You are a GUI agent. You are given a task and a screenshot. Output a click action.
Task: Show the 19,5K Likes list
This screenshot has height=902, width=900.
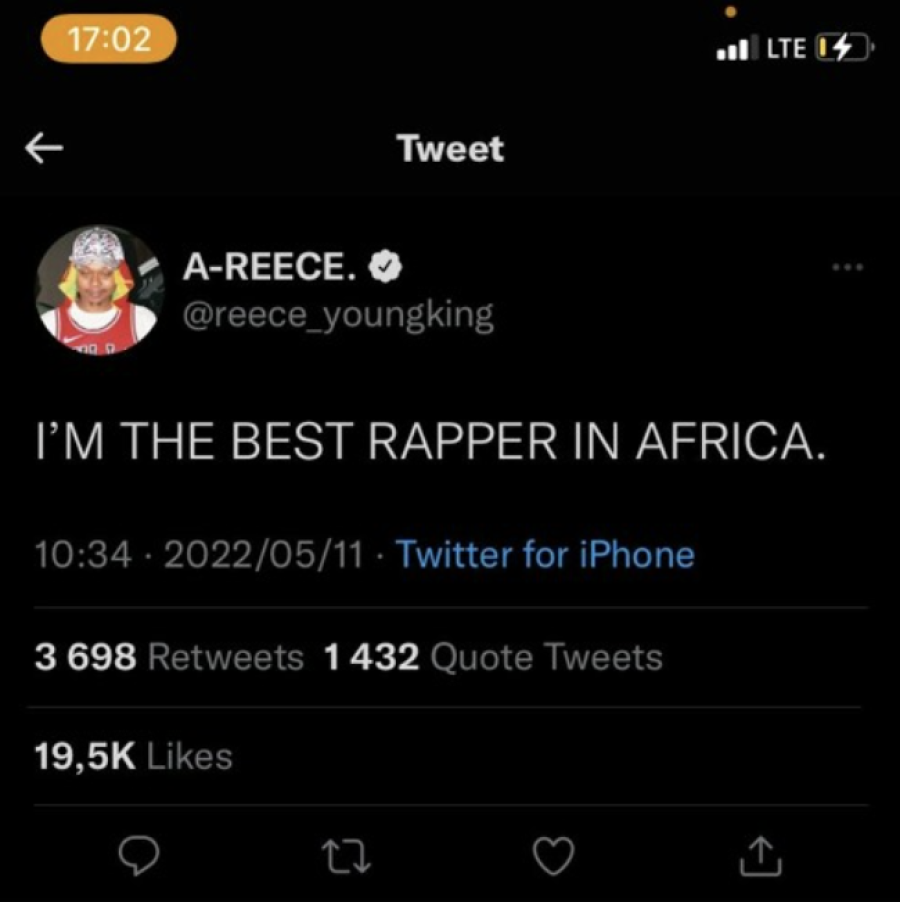(133, 756)
